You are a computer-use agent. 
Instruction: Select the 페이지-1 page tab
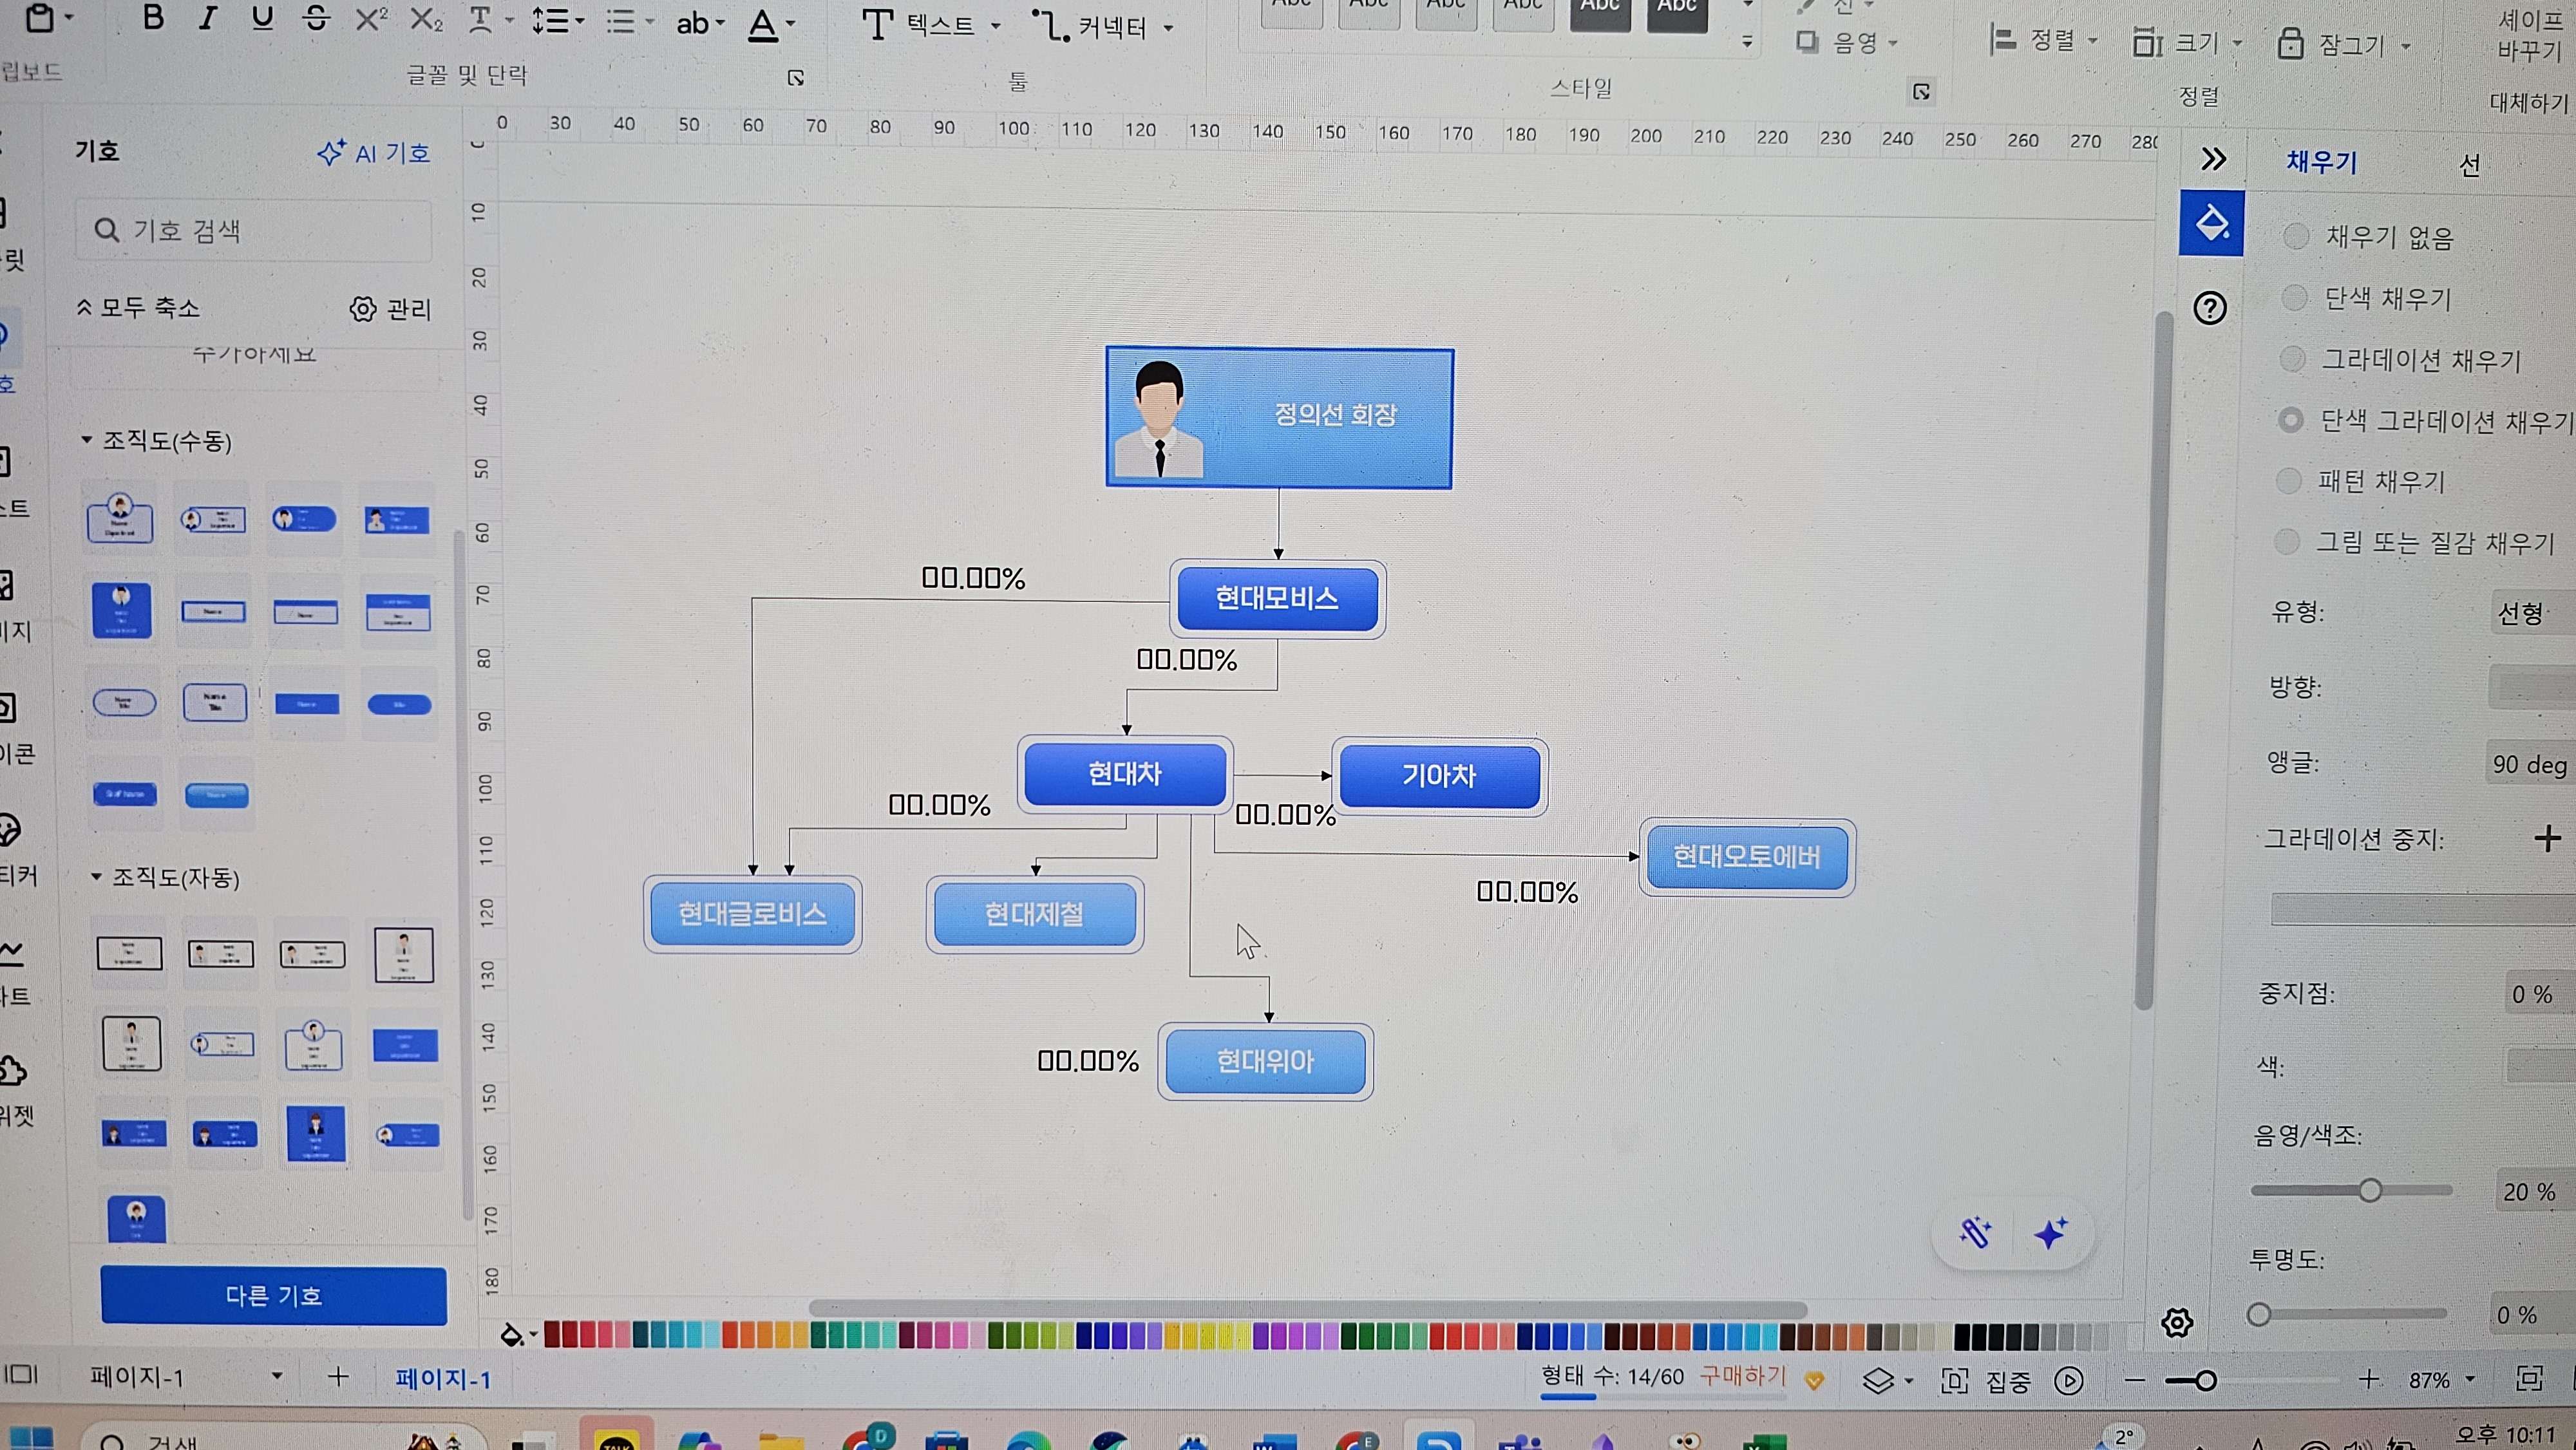pyautogui.click(x=443, y=1379)
